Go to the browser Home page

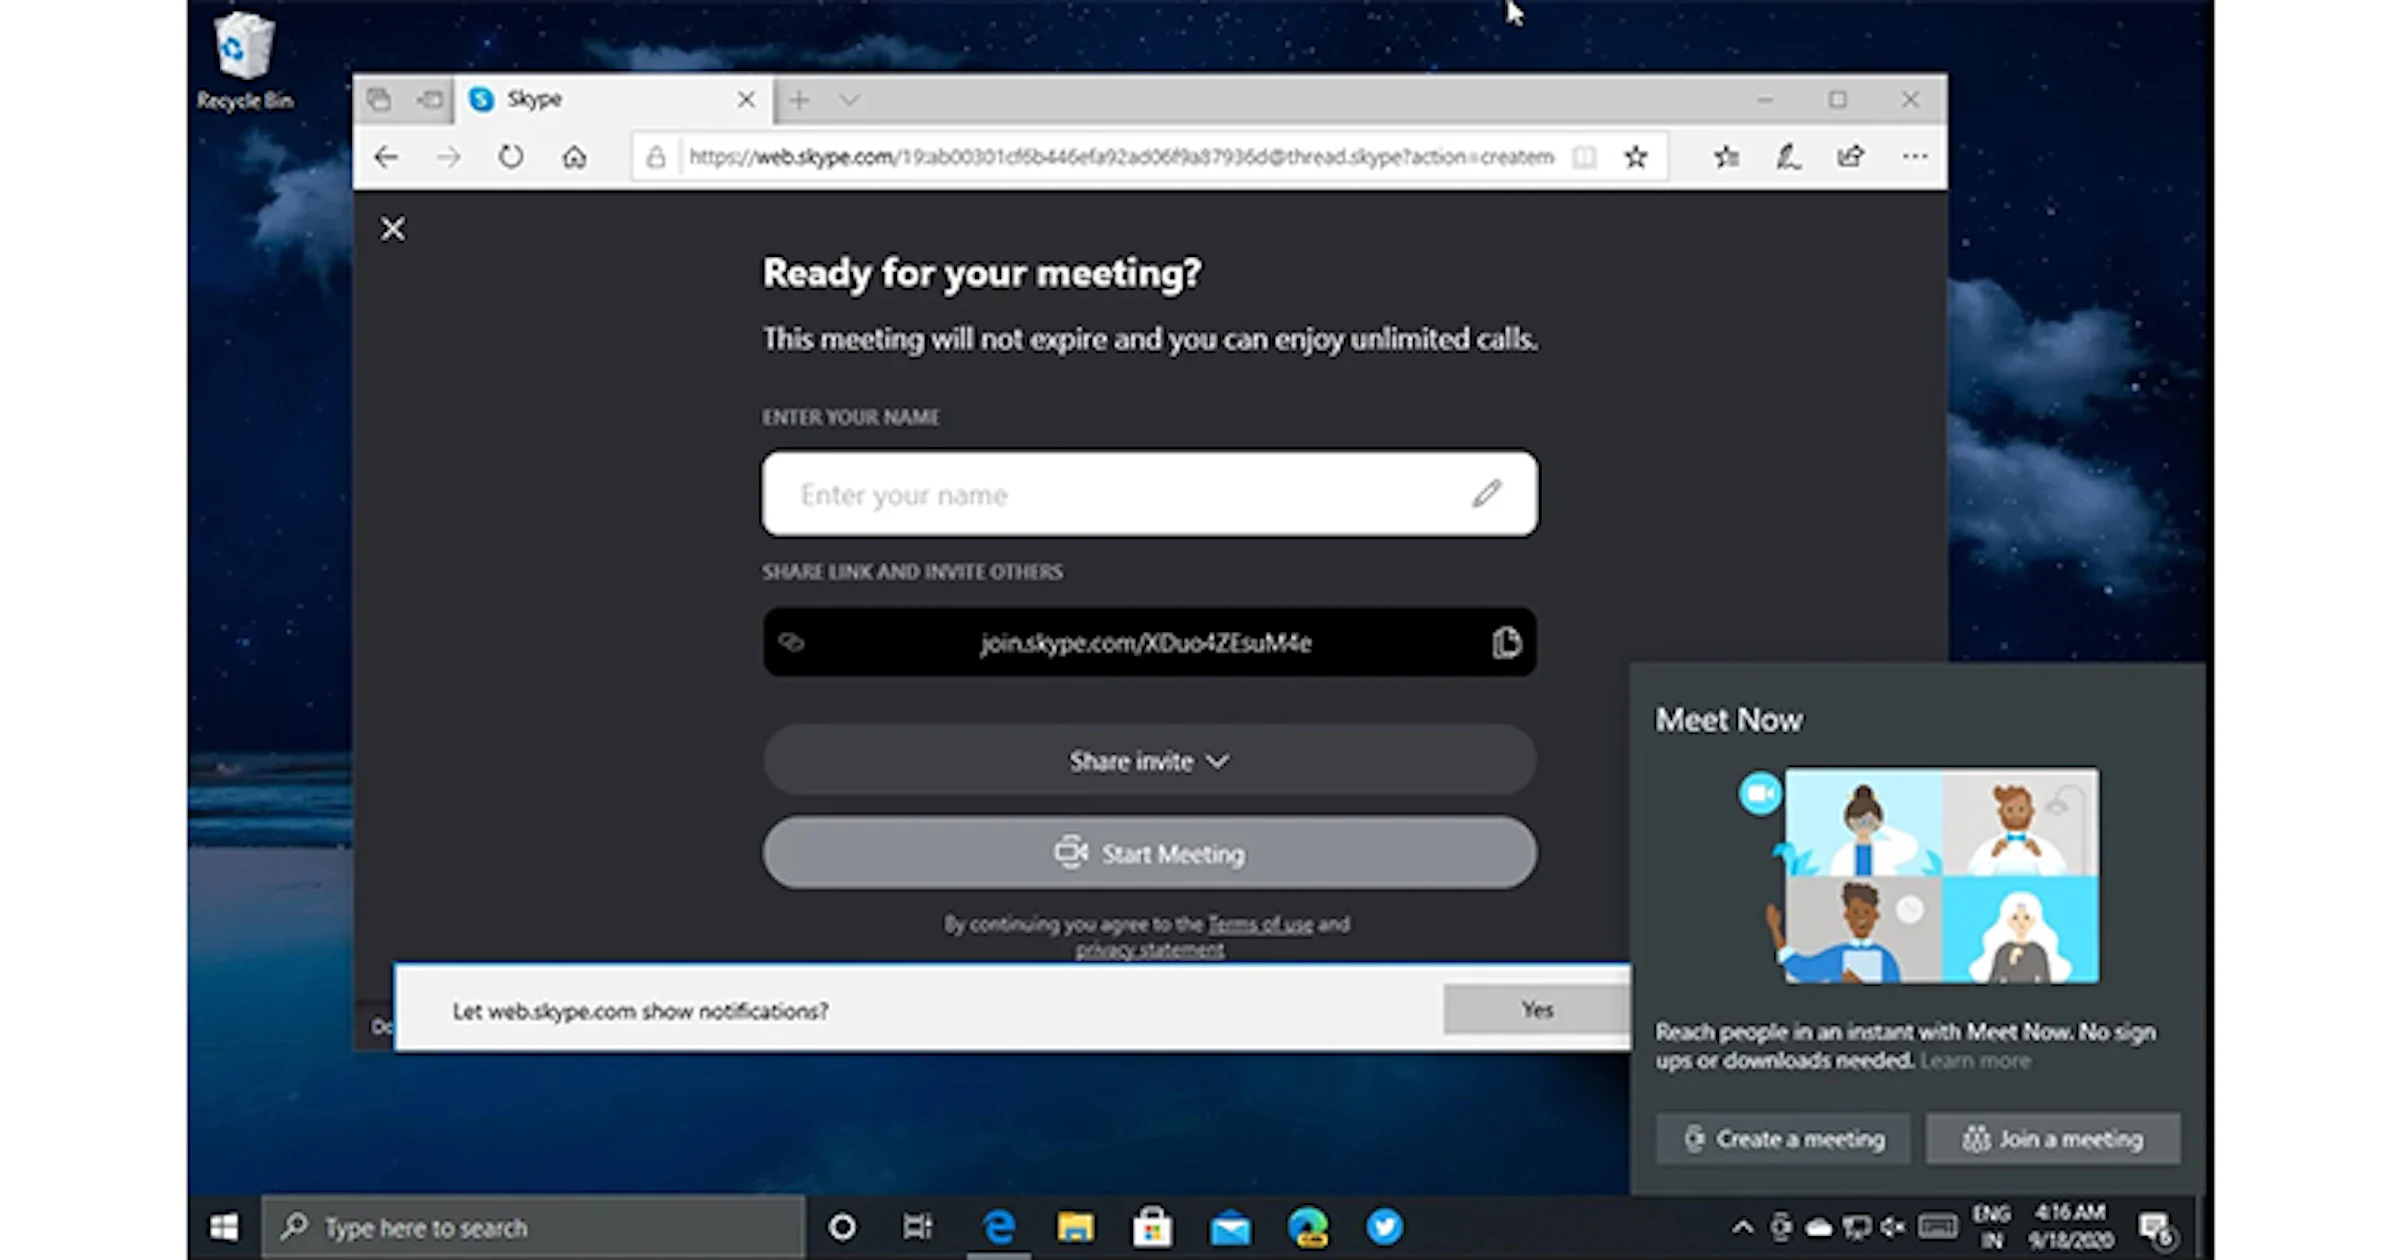tap(574, 157)
